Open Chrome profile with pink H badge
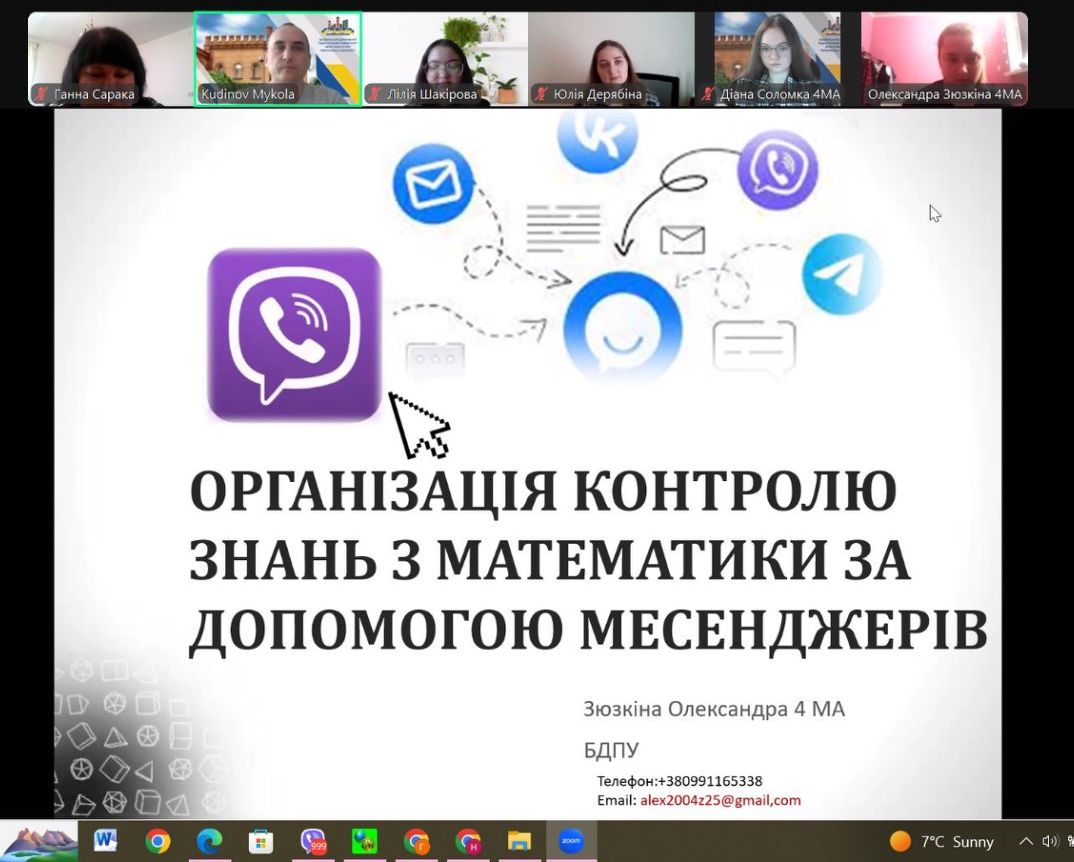The height and width of the screenshot is (862, 1074). pos(468,841)
